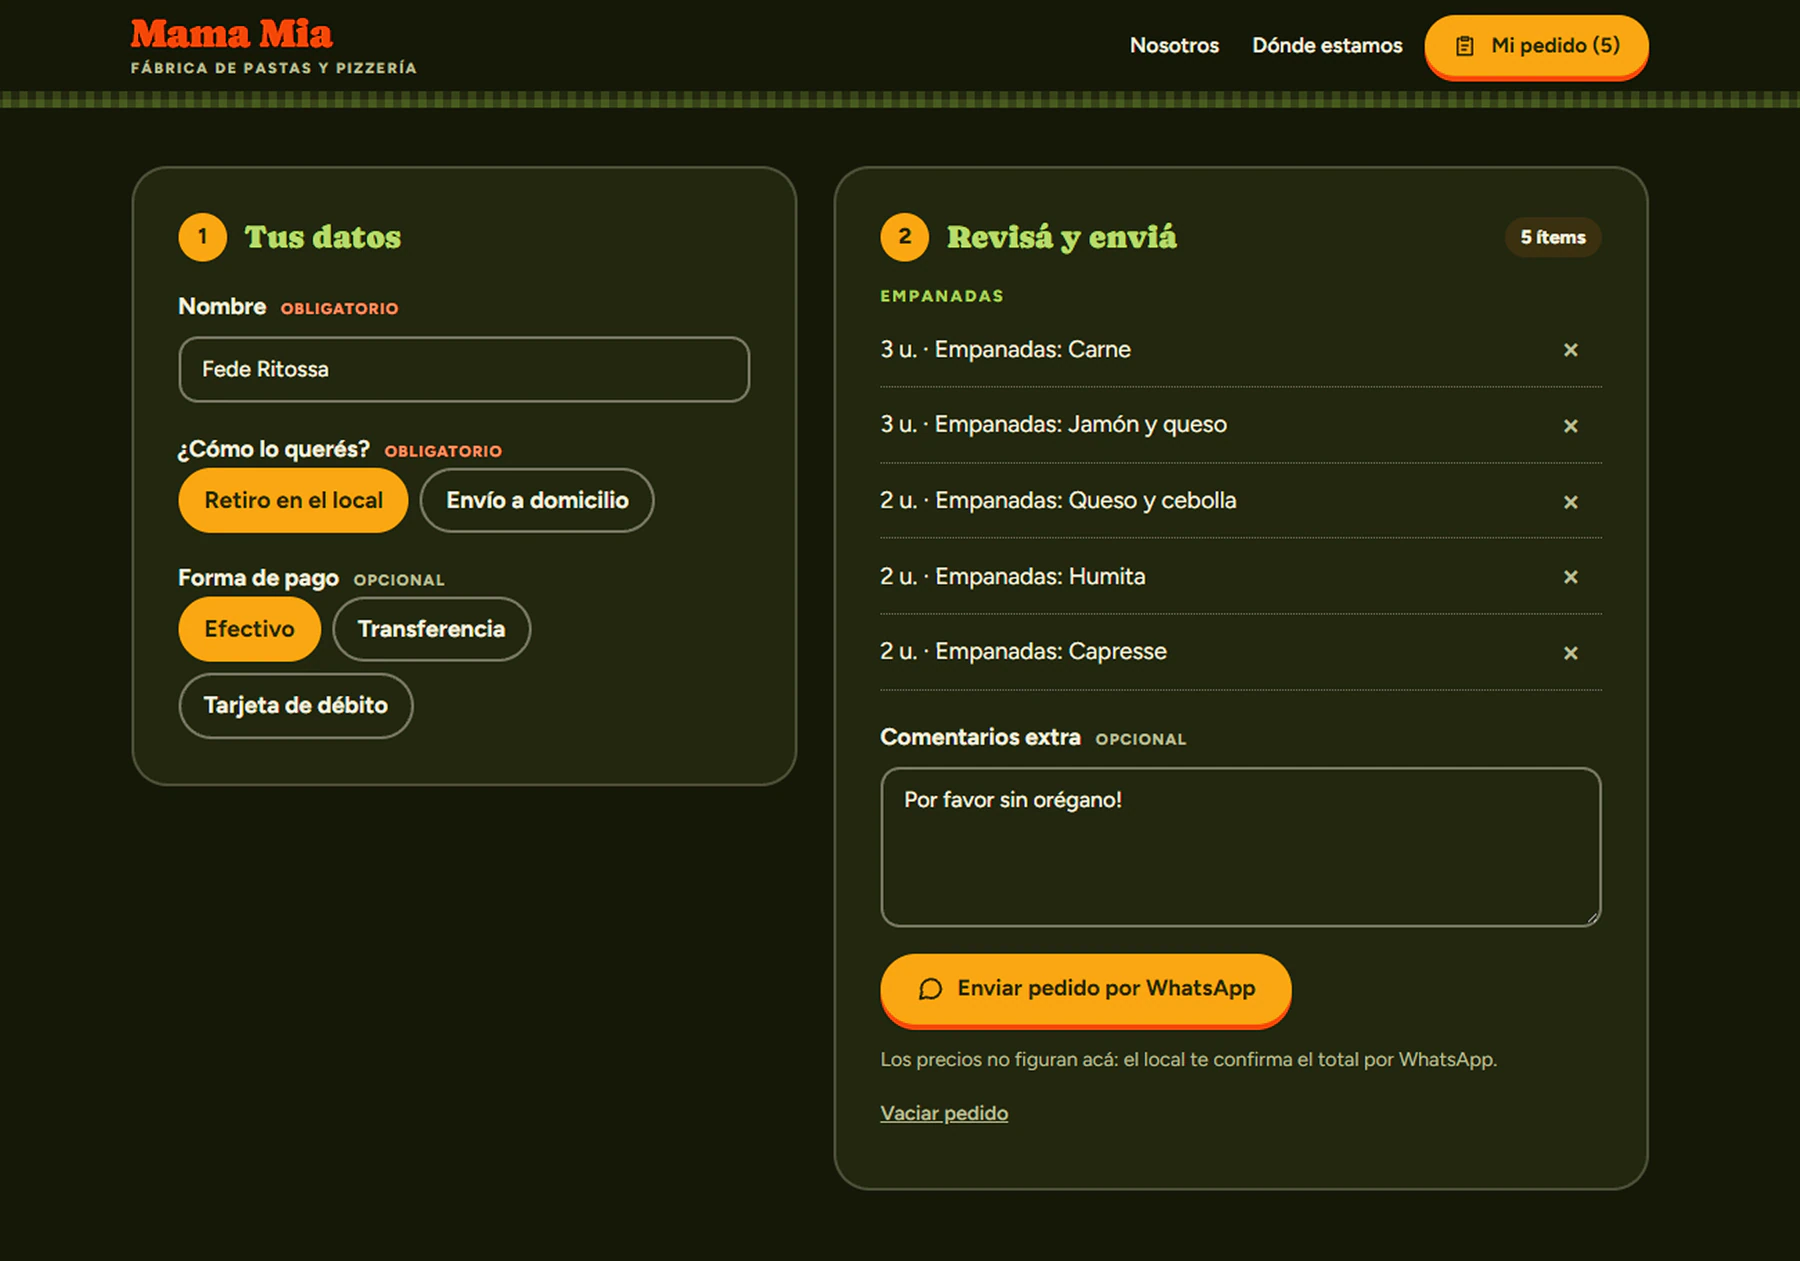1800x1261 pixels.
Task: Choose Transferencia payment option
Action: [431, 629]
